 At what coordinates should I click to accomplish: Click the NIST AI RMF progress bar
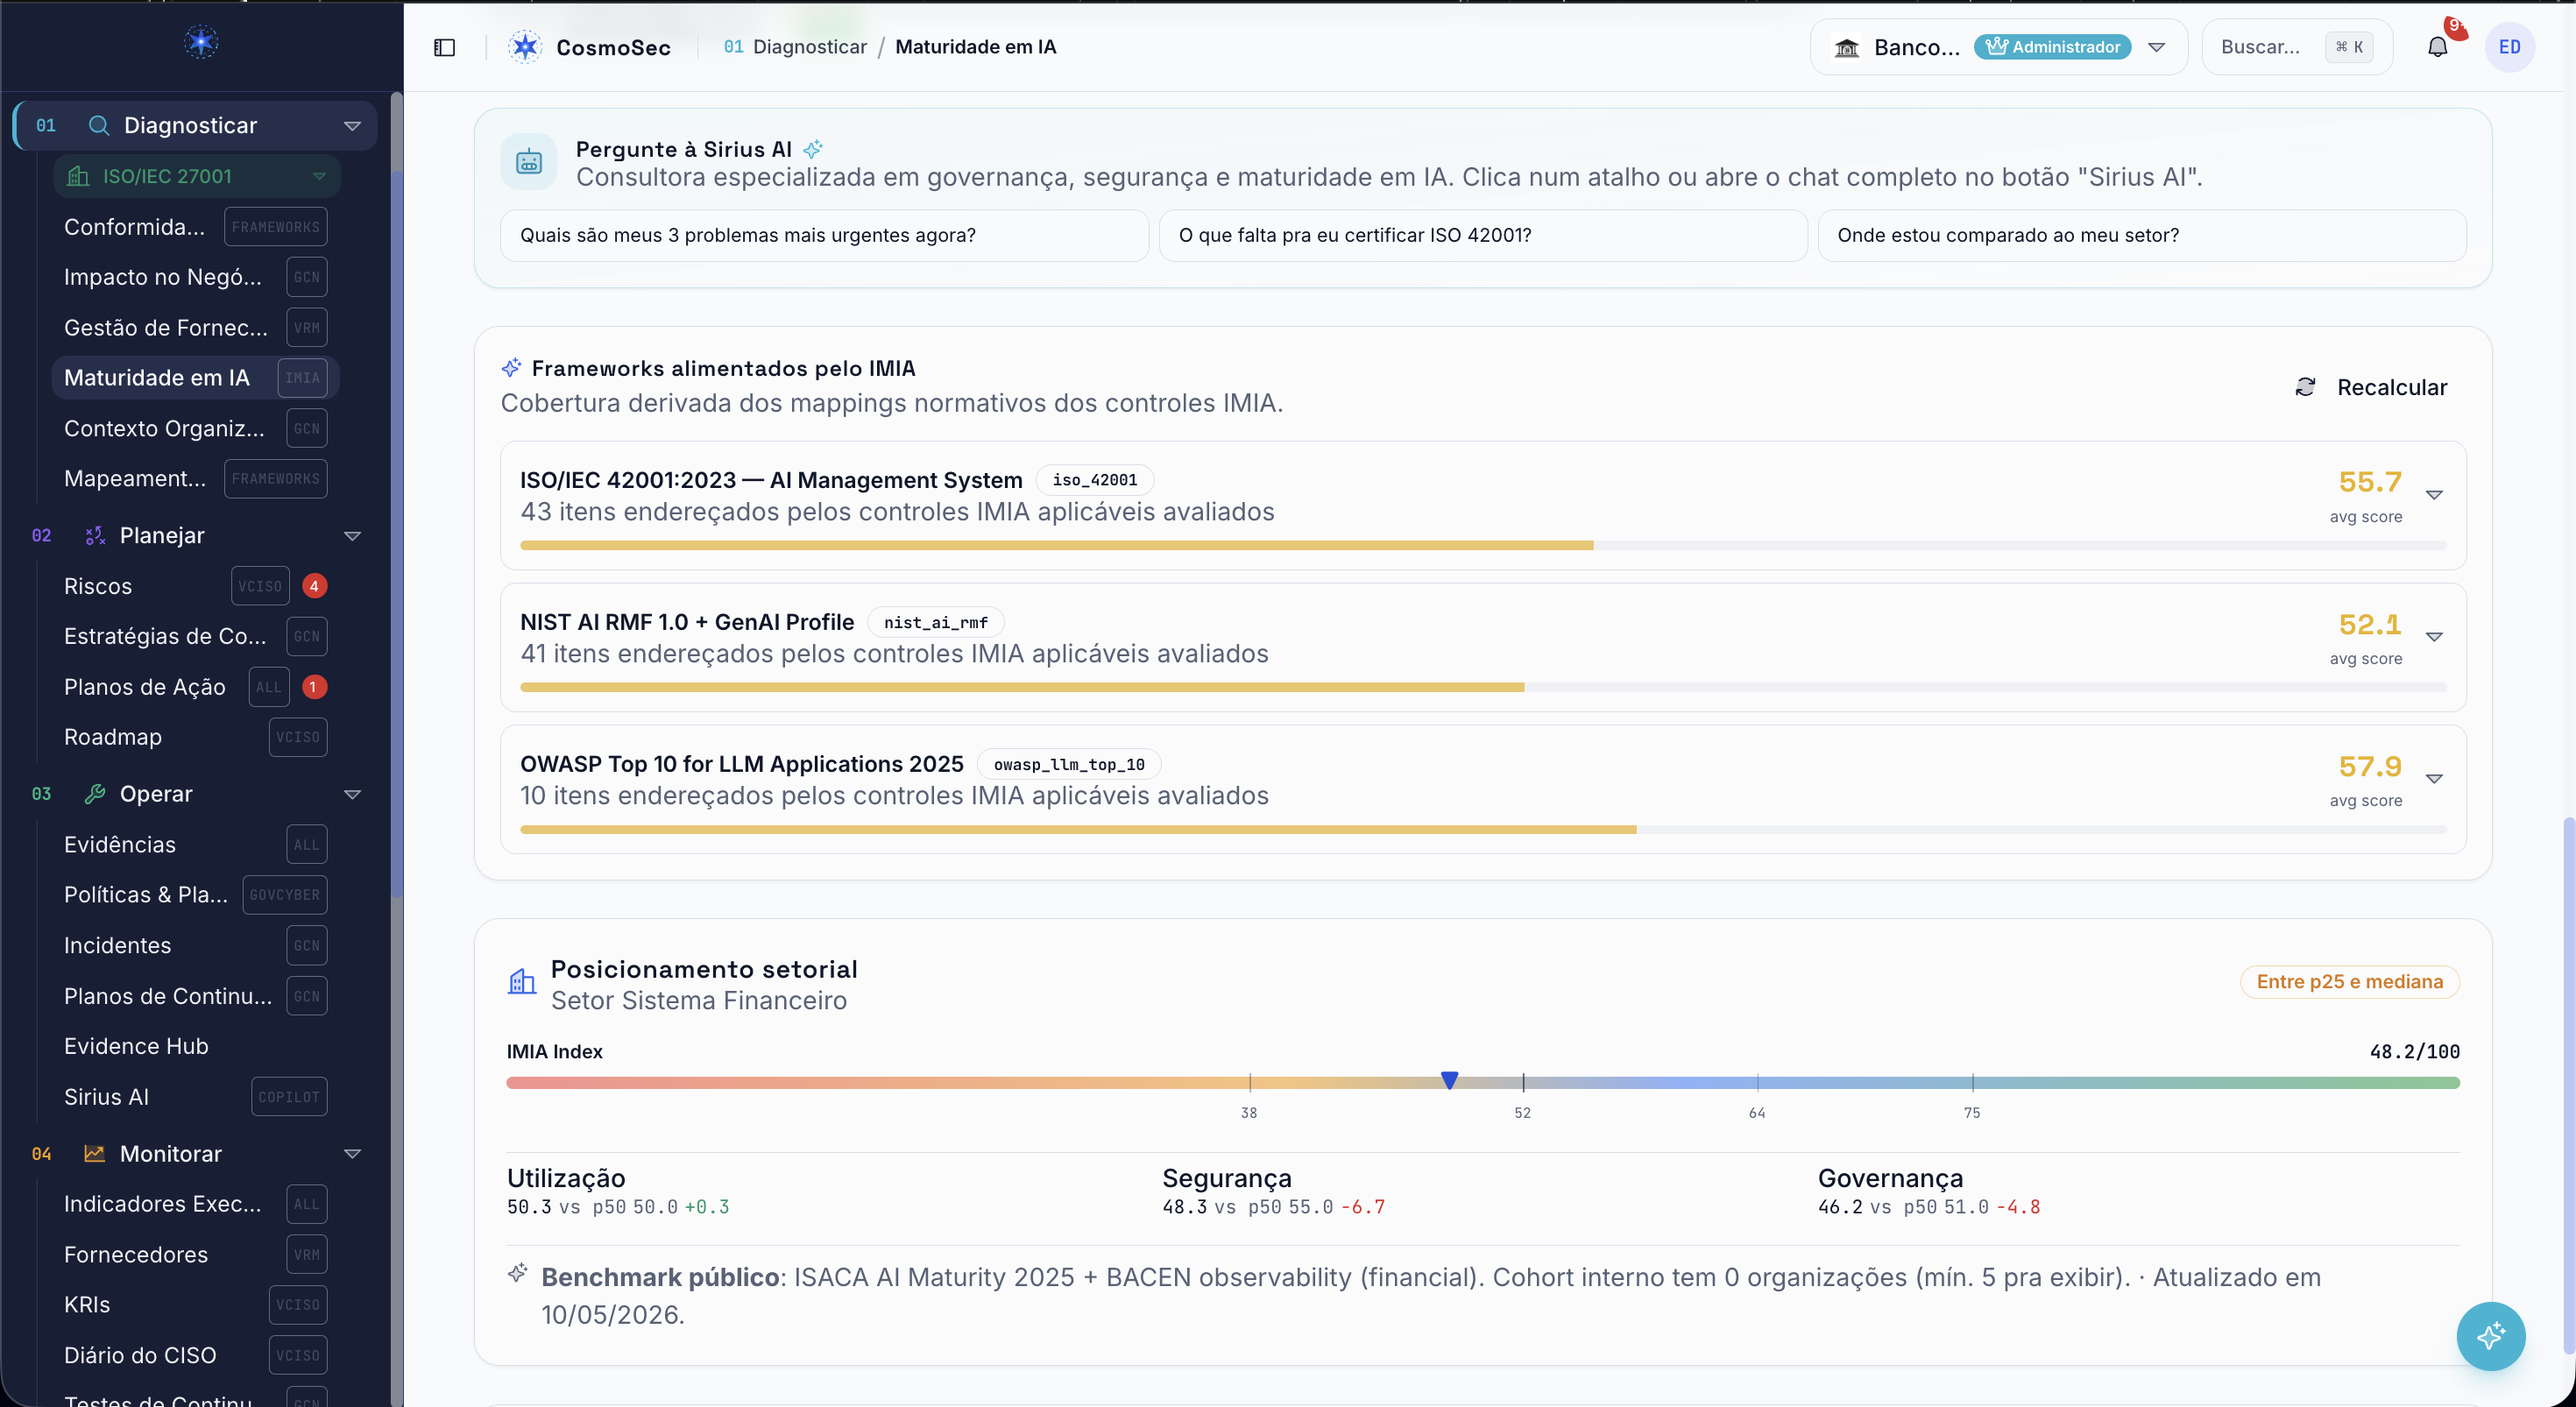1483,688
